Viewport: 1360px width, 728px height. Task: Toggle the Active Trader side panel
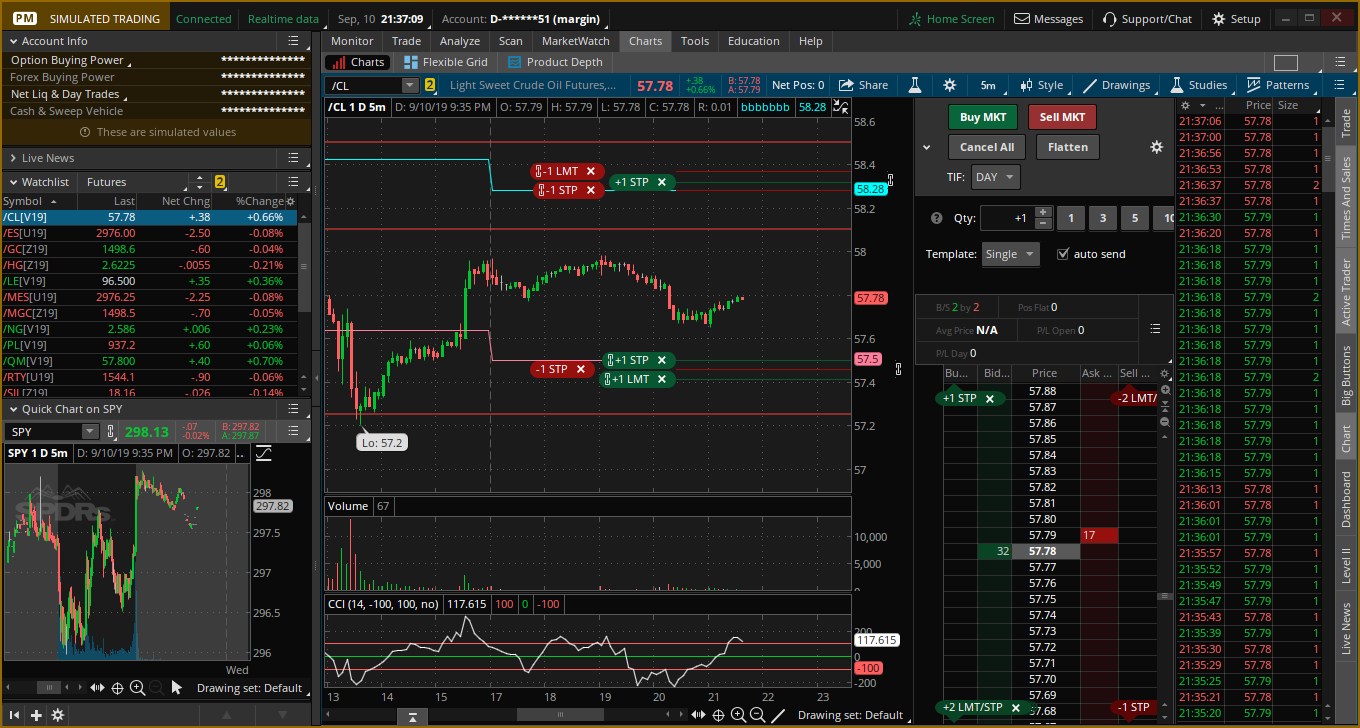(1346, 293)
